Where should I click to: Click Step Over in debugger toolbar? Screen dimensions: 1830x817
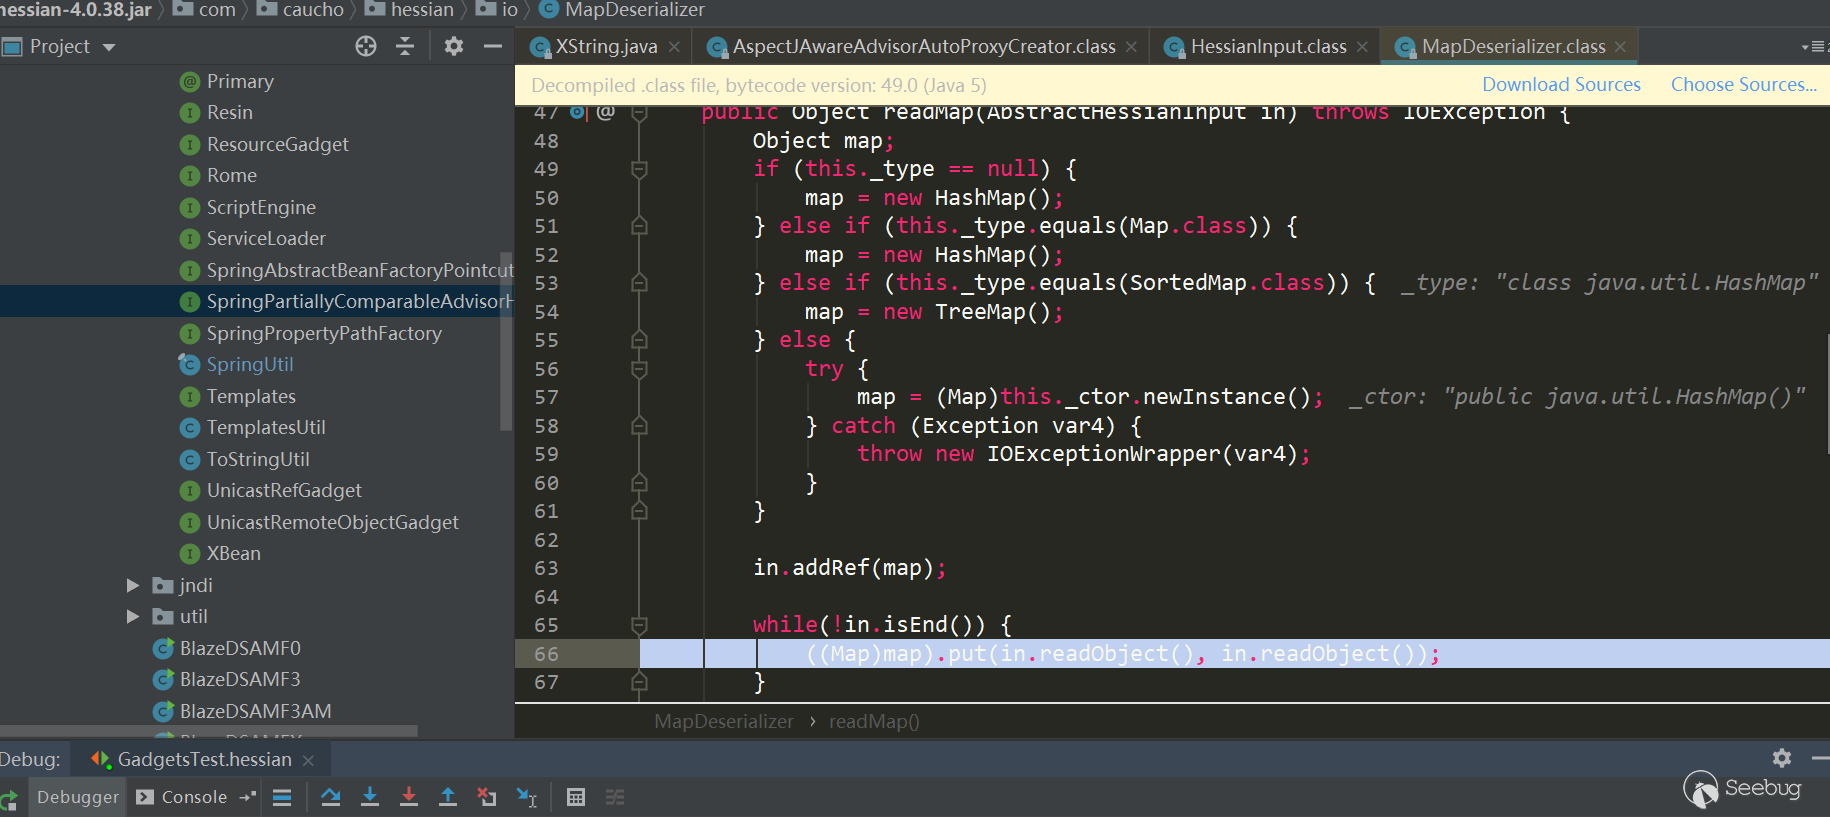pyautogui.click(x=331, y=797)
